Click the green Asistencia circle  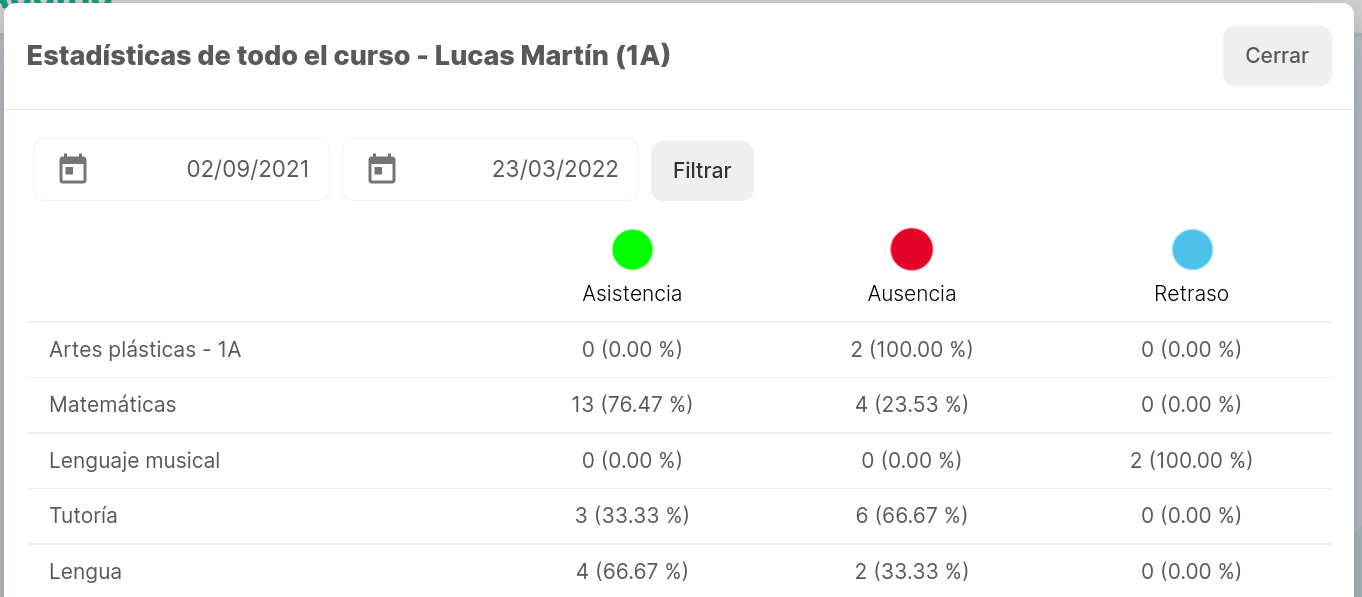pos(632,249)
